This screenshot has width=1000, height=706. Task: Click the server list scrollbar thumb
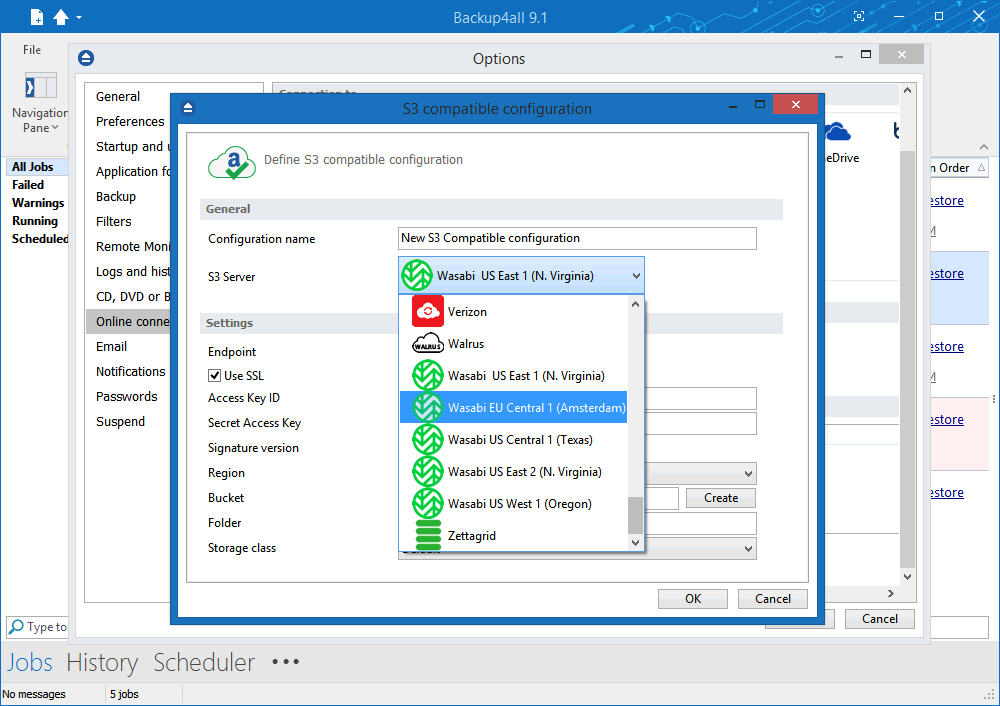[x=635, y=515]
